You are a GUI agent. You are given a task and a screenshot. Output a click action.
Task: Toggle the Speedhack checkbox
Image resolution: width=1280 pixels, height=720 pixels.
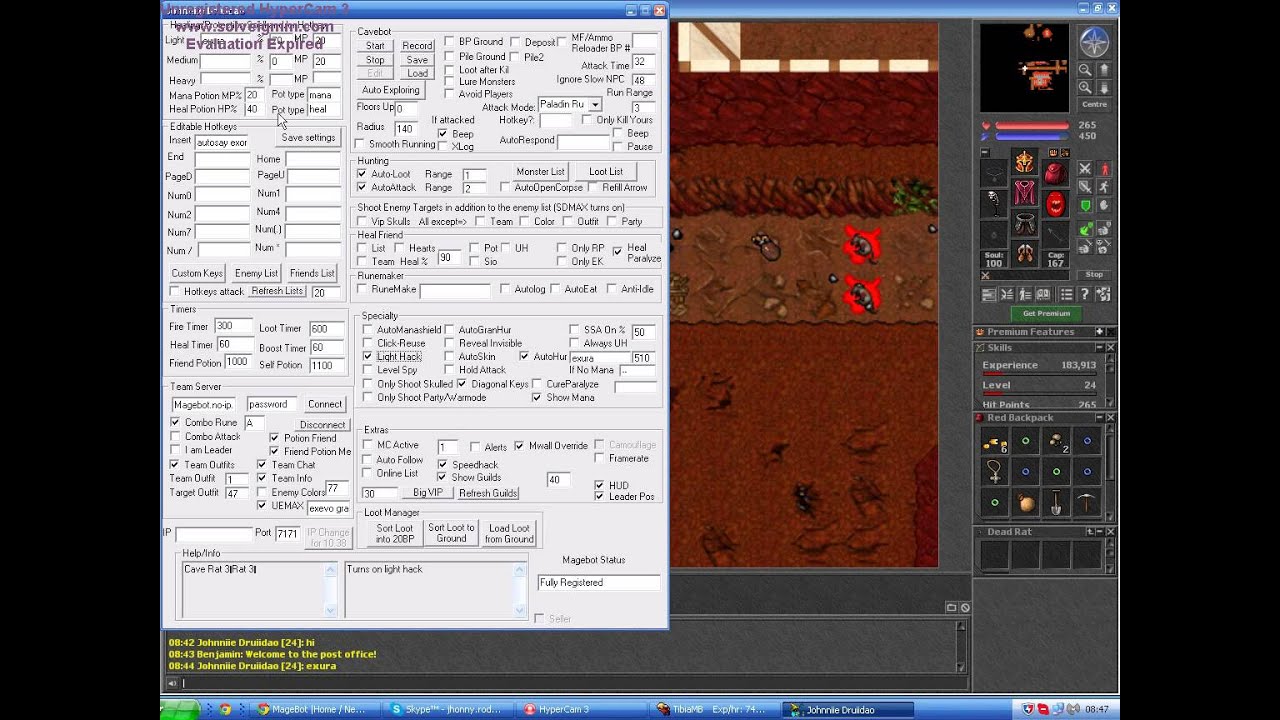click(442, 464)
